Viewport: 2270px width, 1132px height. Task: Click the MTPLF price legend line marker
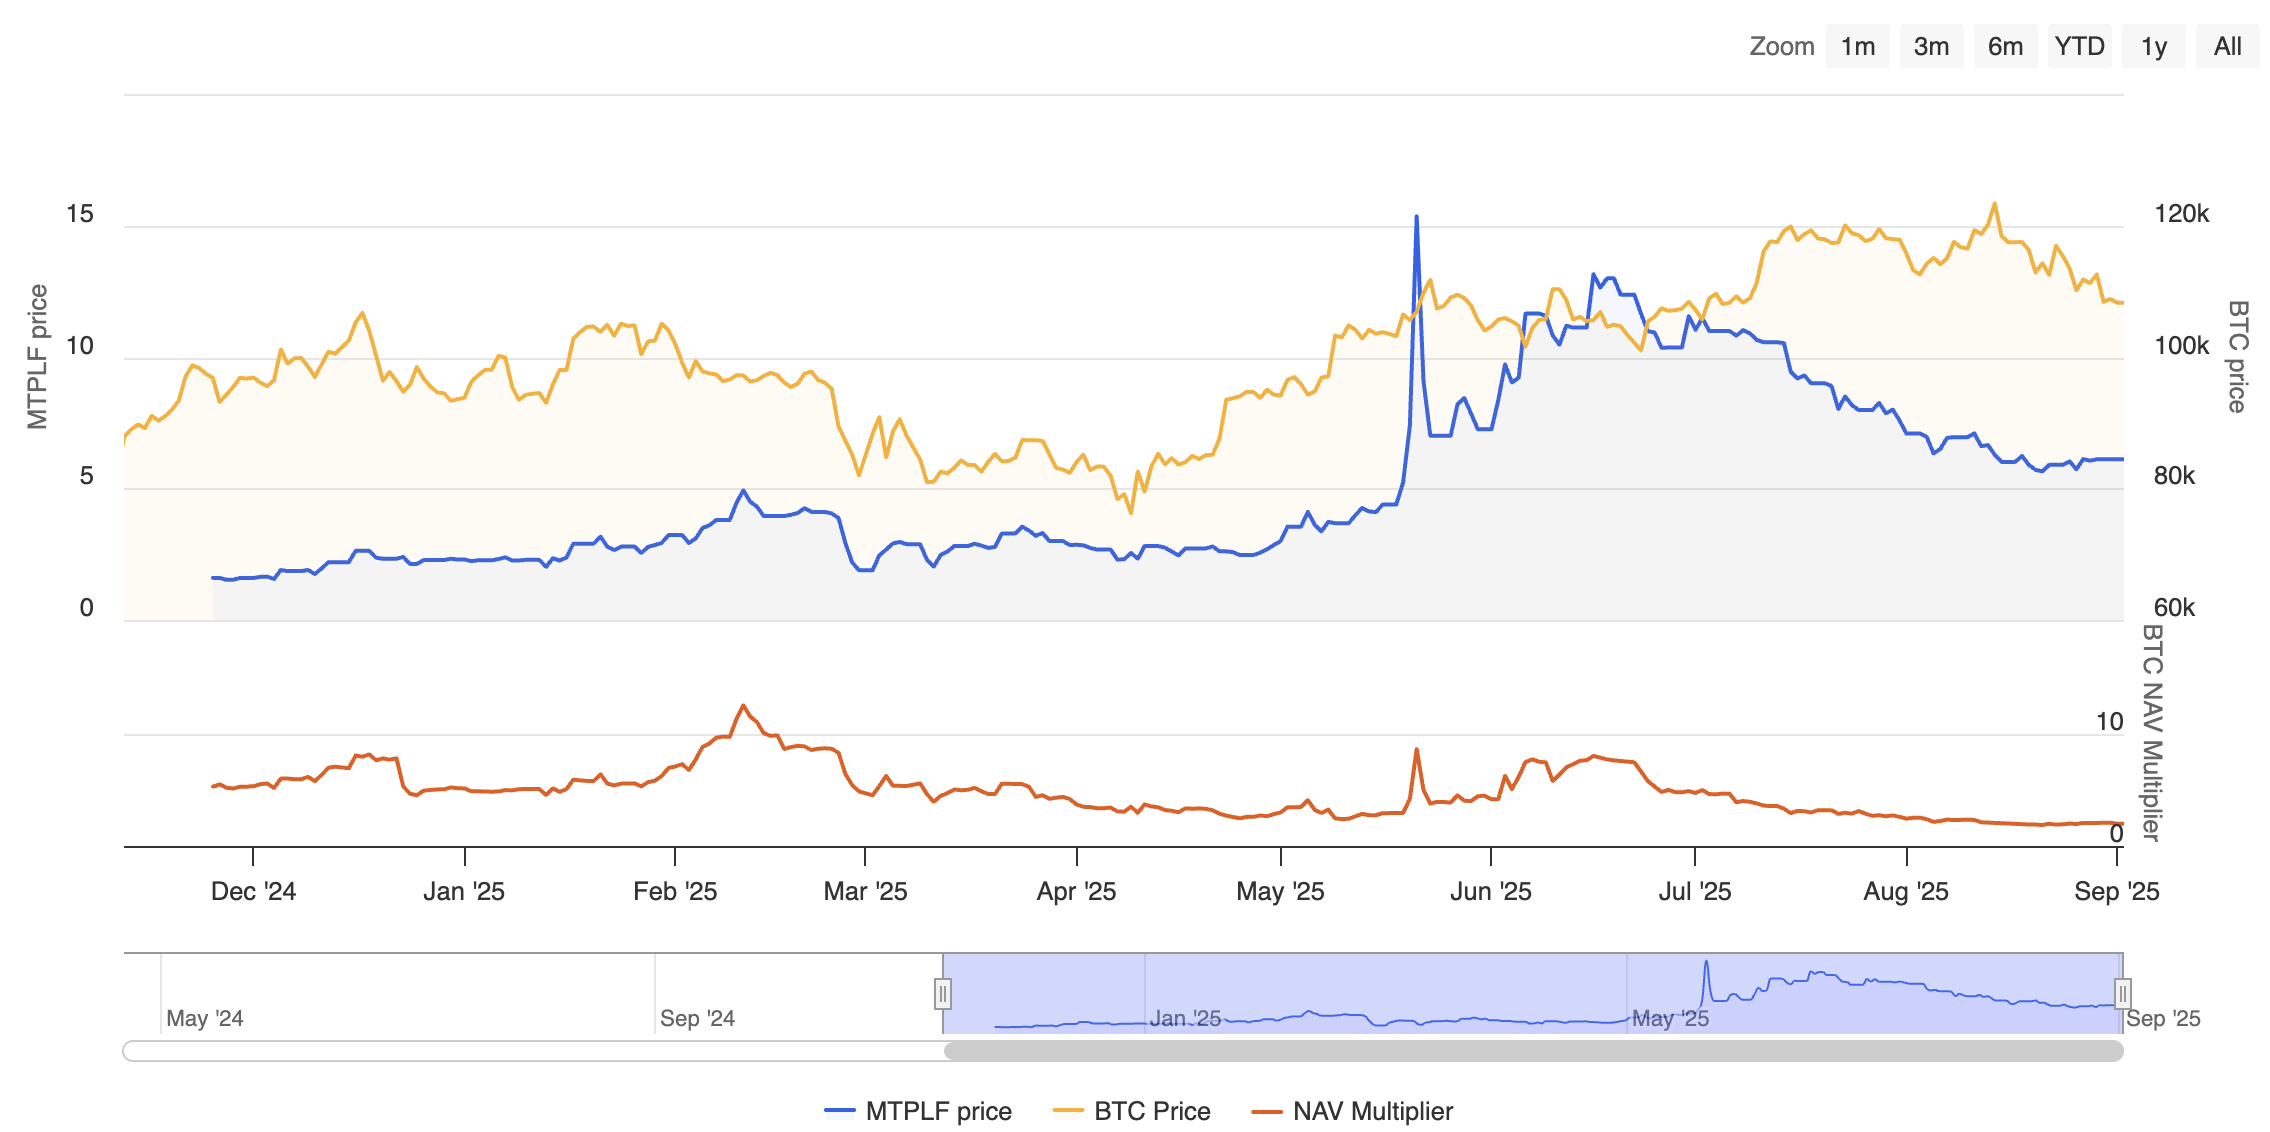click(x=841, y=1111)
